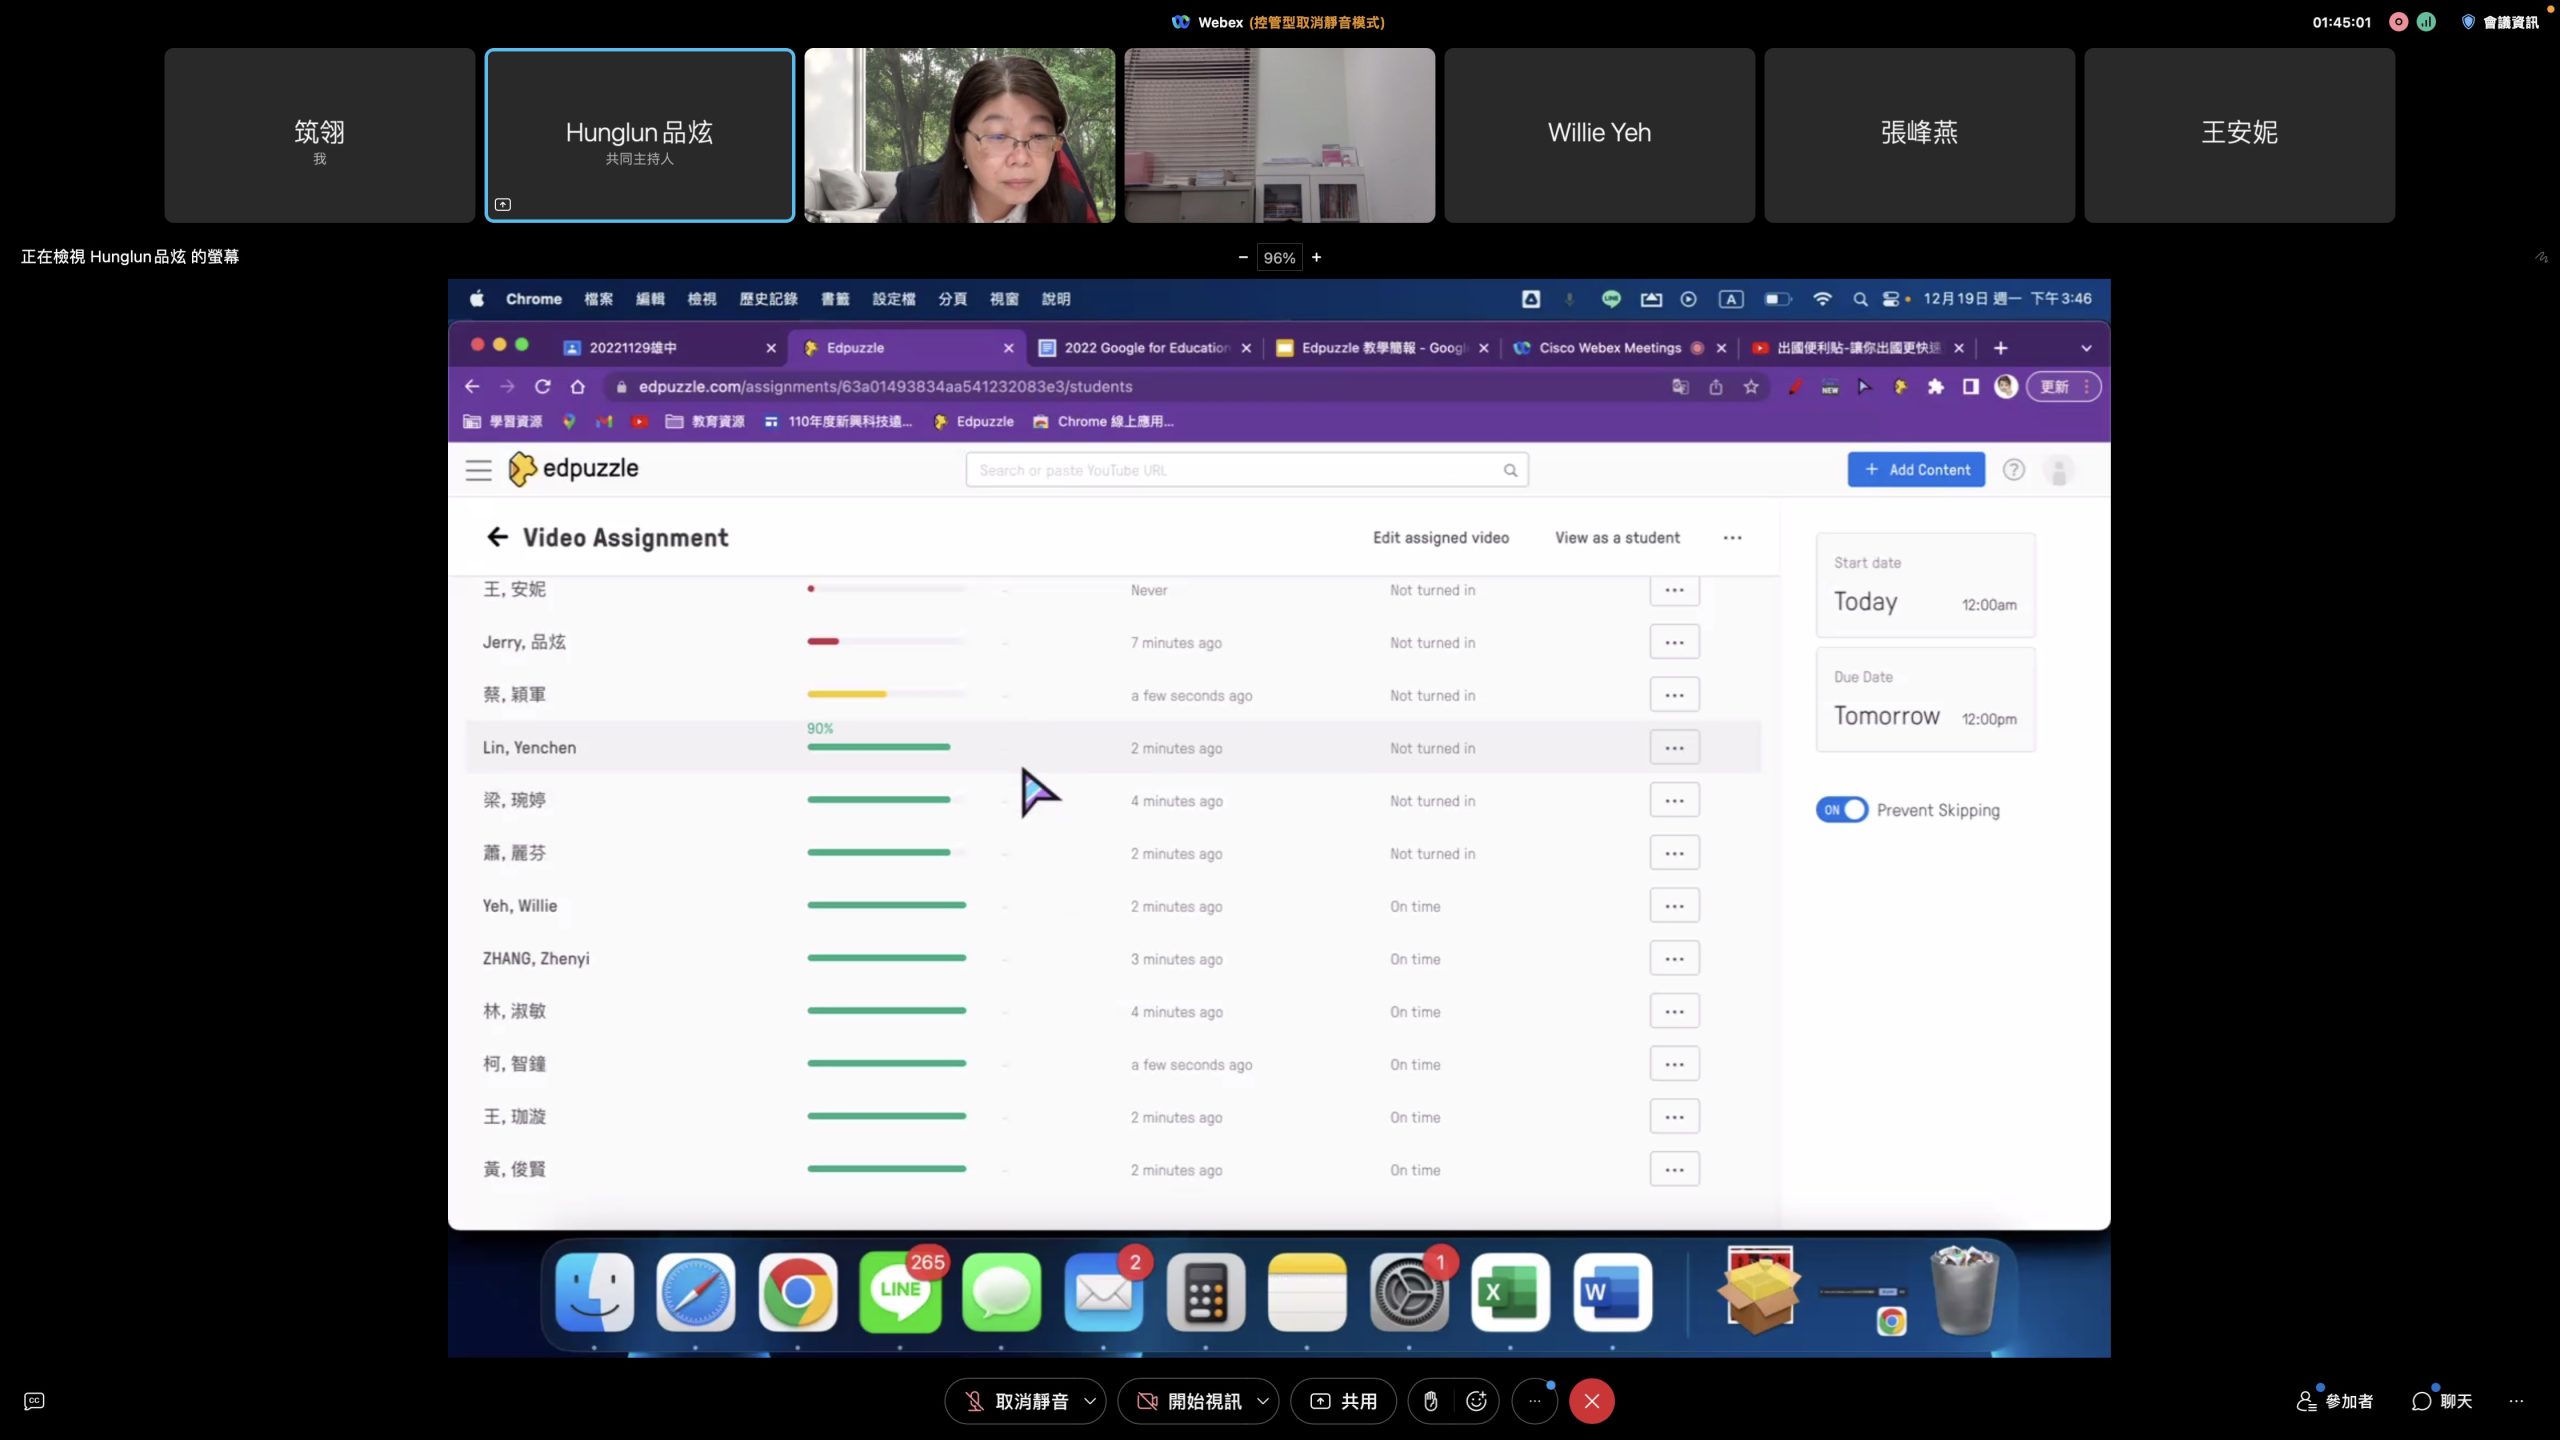2560x1440 pixels.
Task: Click the raise hand icon
Action: [x=1430, y=1401]
